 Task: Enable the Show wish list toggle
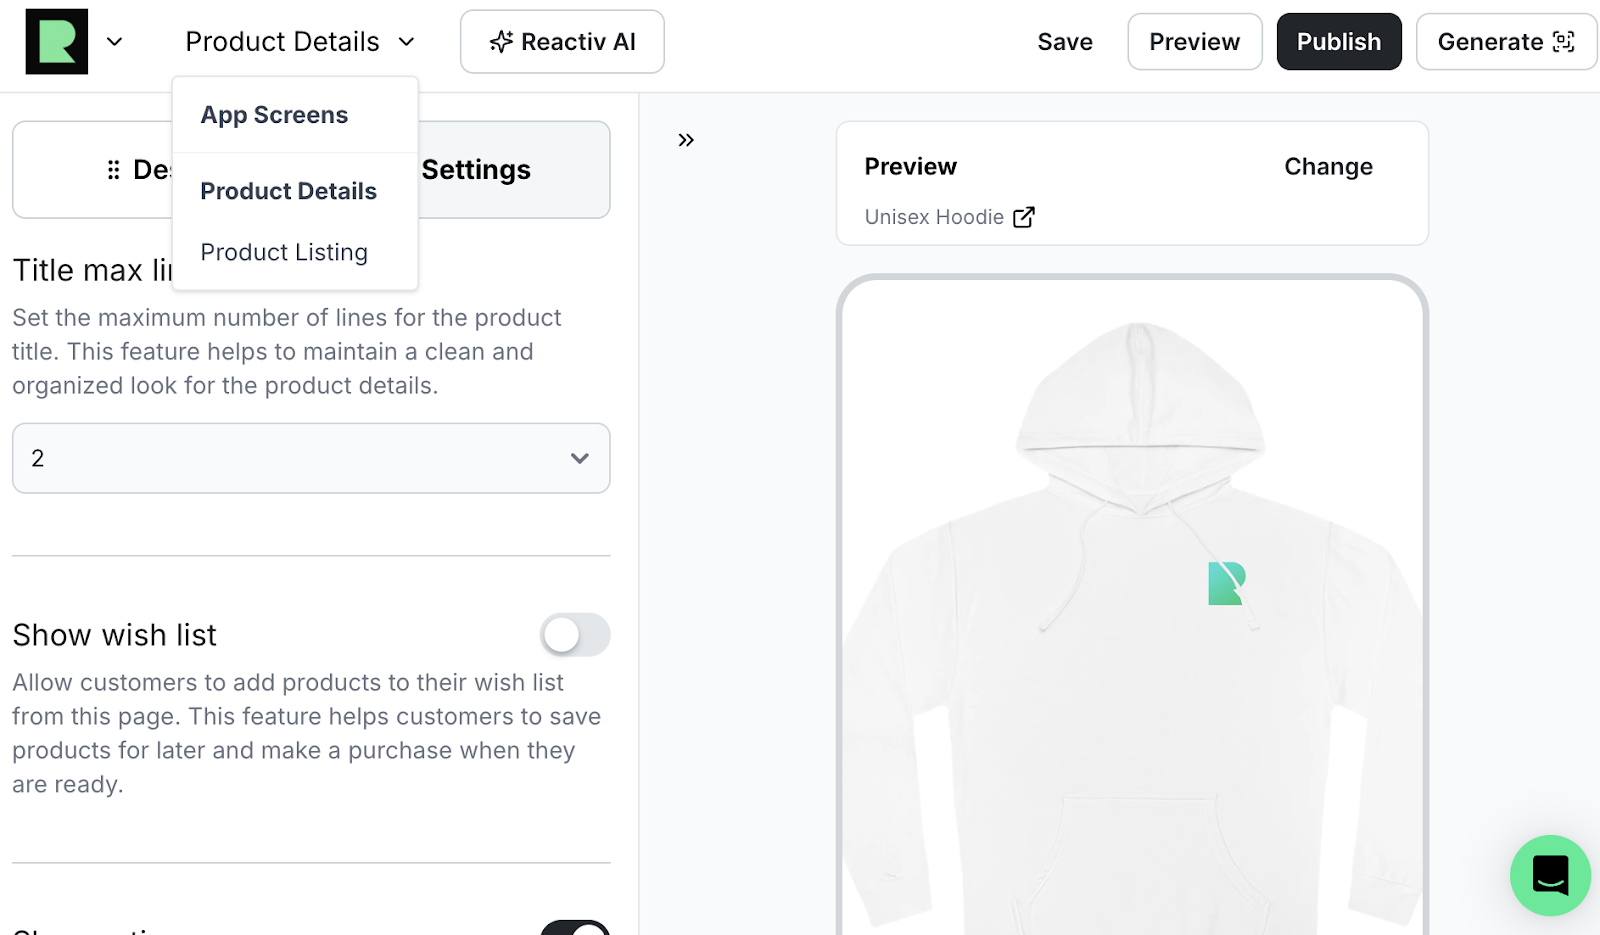(575, 635)
